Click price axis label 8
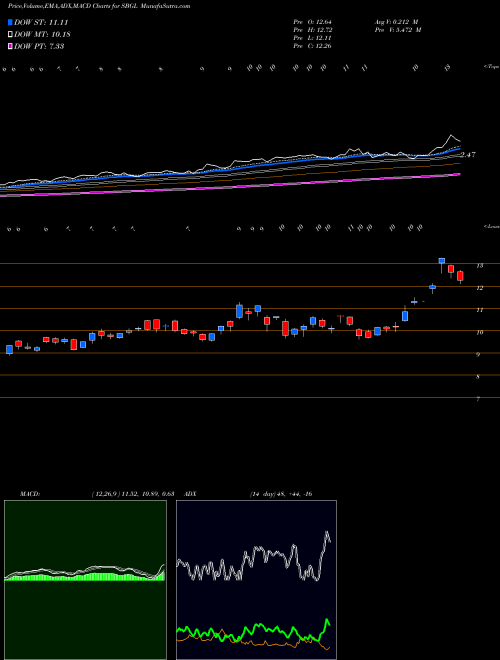This screenshot has height=660, width=500. 478,377
